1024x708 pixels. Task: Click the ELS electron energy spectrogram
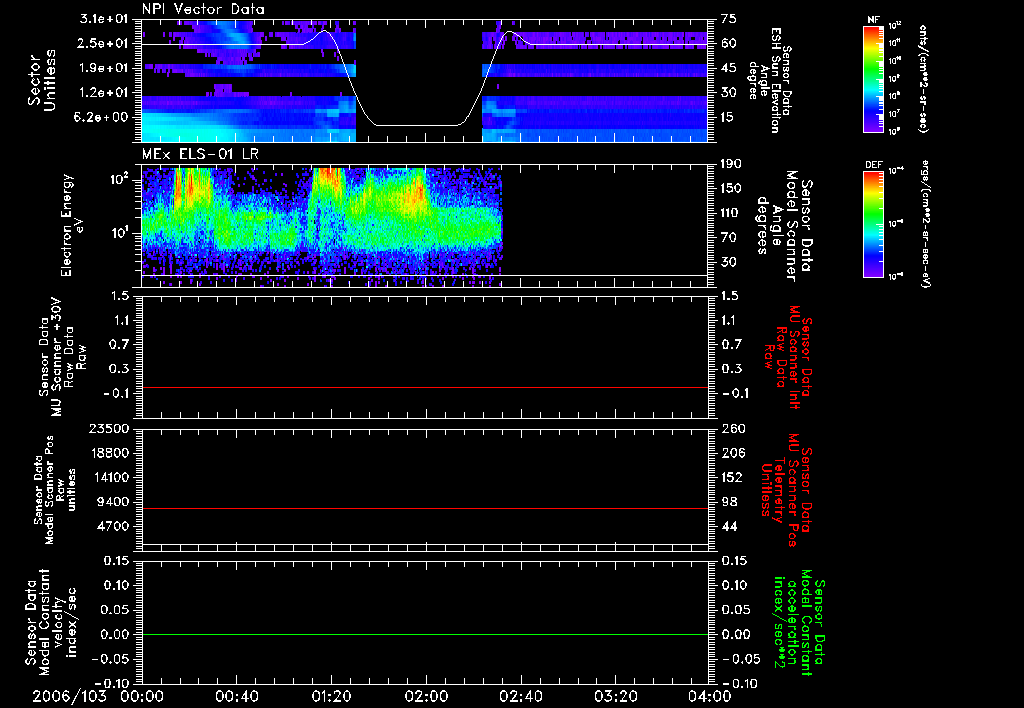click(425, 226)
